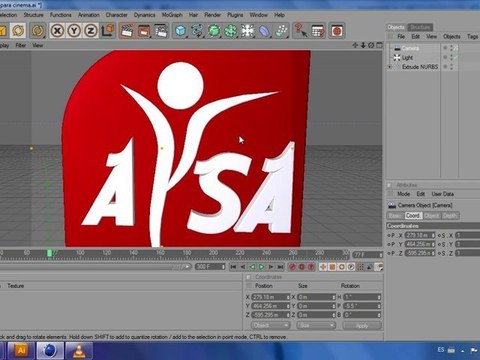
Task: Toggle parameter keyframe recording button
Action: (x=351, y=267)
